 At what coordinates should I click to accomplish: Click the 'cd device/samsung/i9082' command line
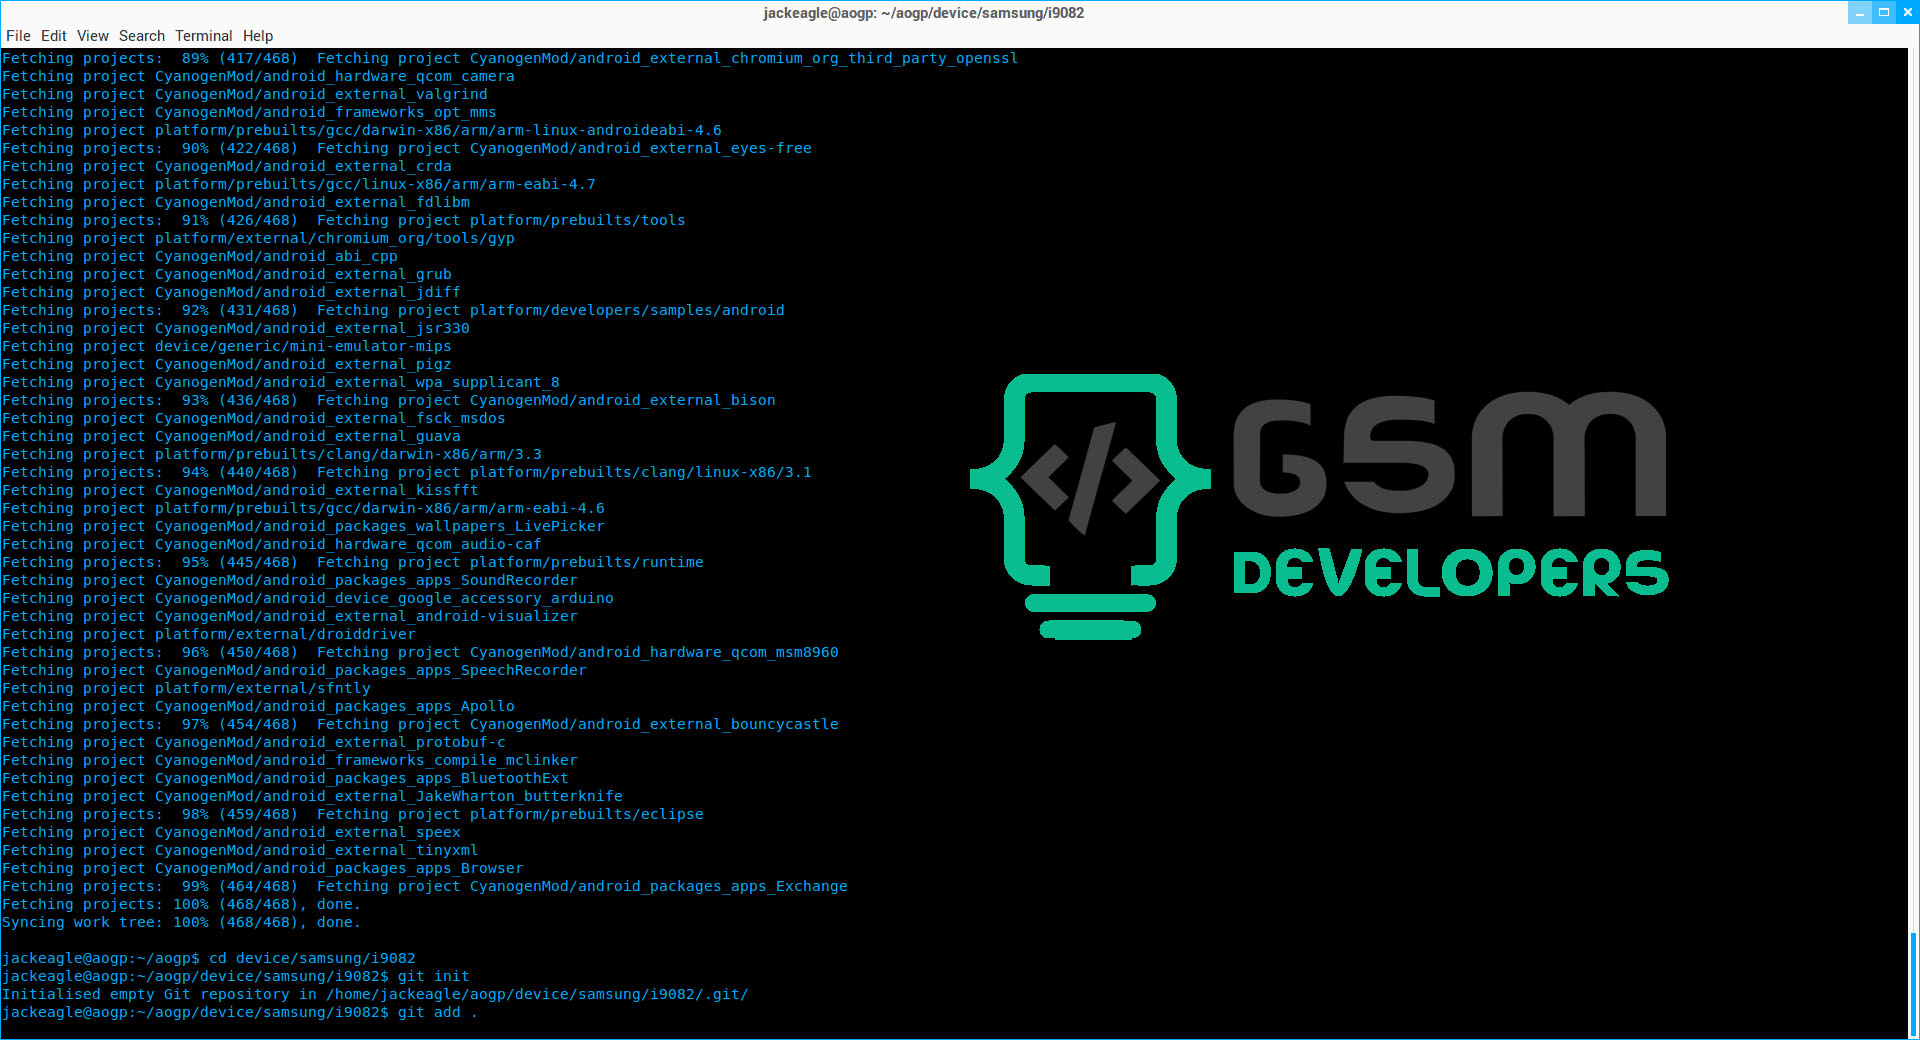pyautogui.click(x=209, y=959)
